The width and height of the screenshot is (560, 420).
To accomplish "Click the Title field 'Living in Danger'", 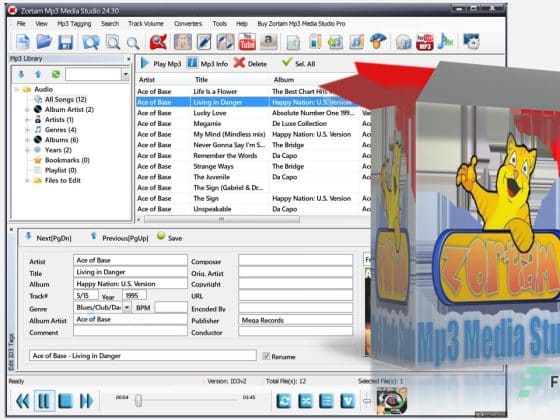I will pyautogui.click(x=130, y=272).
